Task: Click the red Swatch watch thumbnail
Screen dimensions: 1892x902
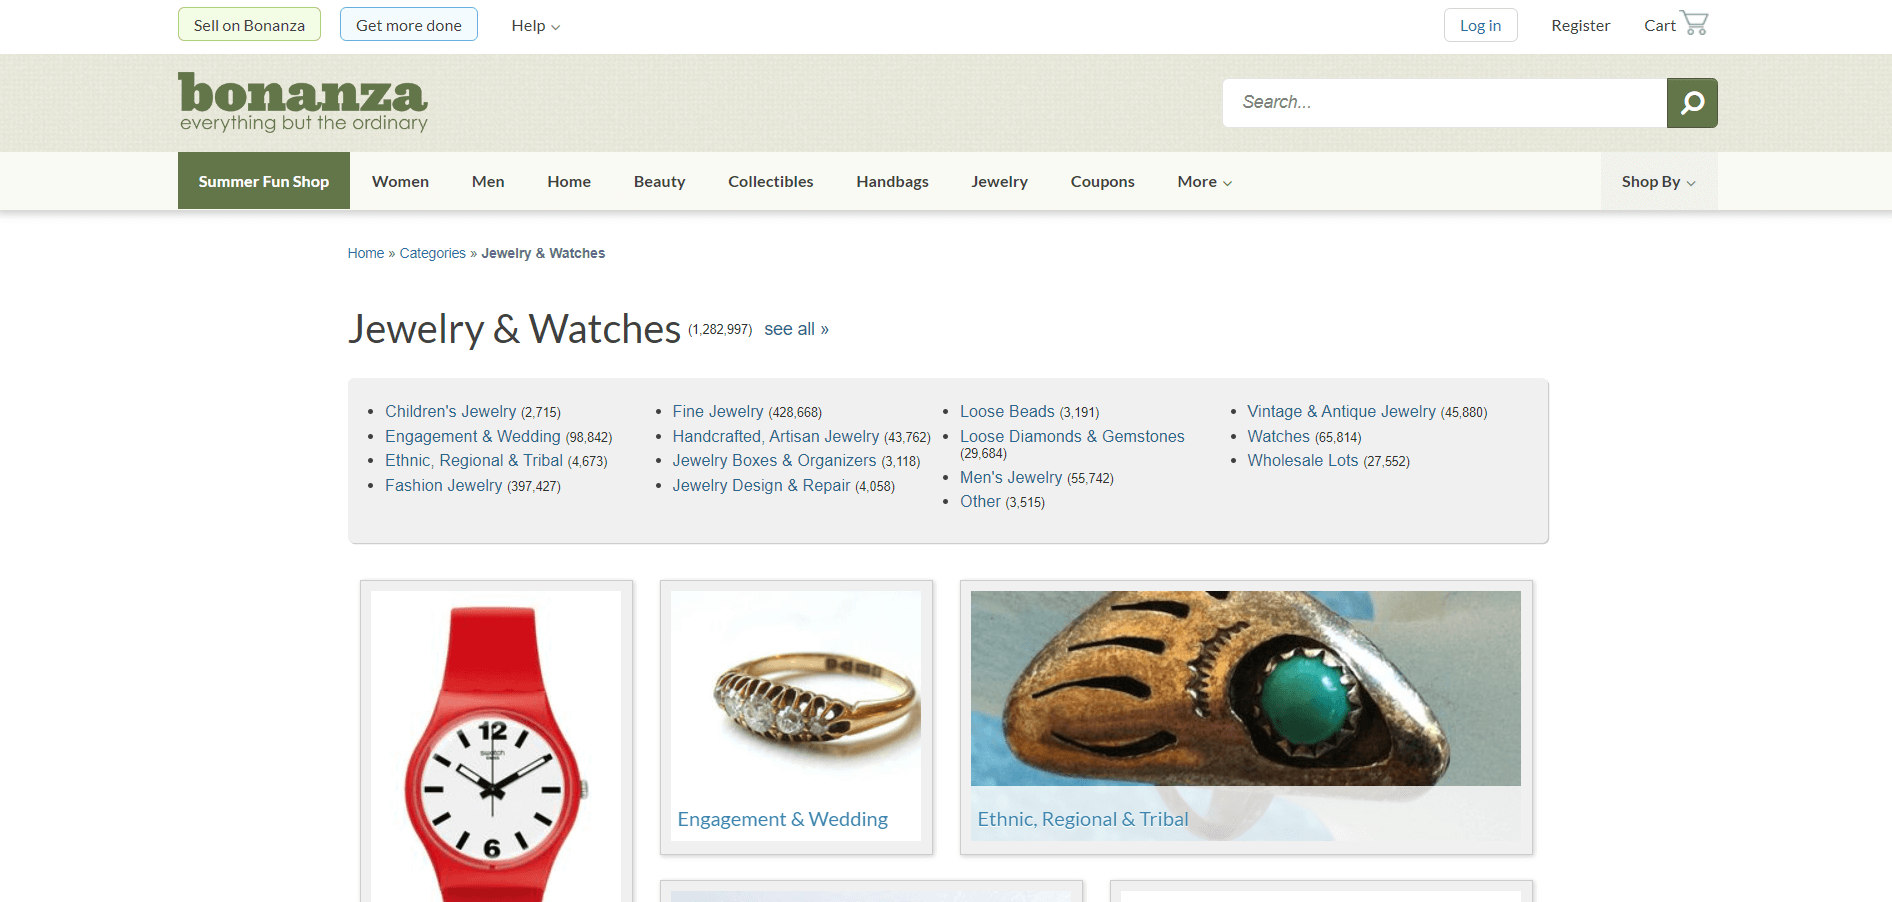Action: click(x=496, y=746)
